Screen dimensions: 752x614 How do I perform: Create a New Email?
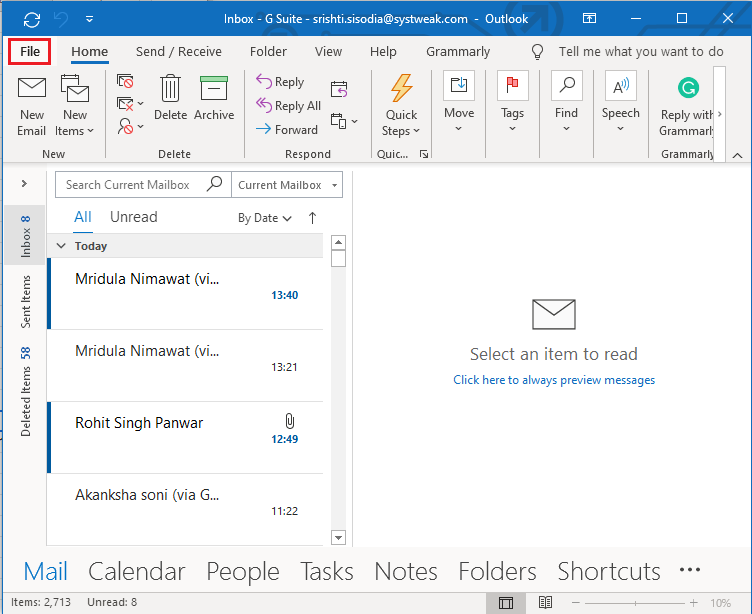pos(32,106)
